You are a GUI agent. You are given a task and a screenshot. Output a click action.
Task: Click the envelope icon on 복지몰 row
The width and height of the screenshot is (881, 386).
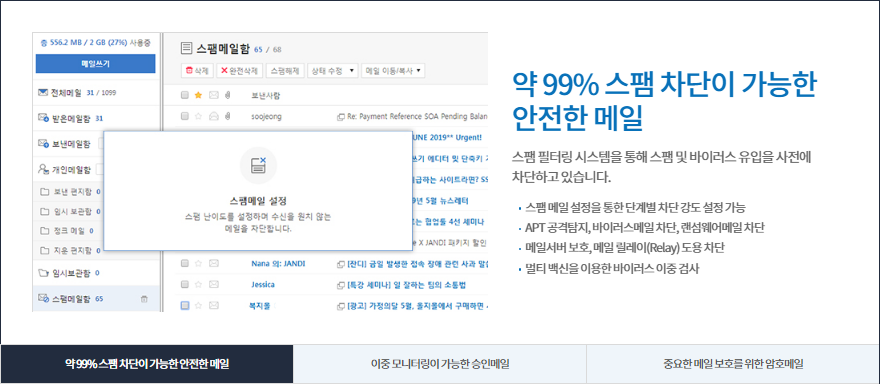pos(214,306)
